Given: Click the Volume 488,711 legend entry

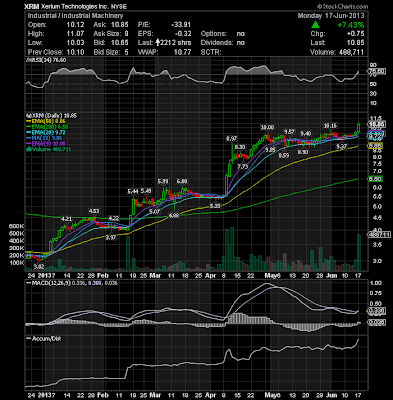Looking at the screenshot, I should pos(50,149).
